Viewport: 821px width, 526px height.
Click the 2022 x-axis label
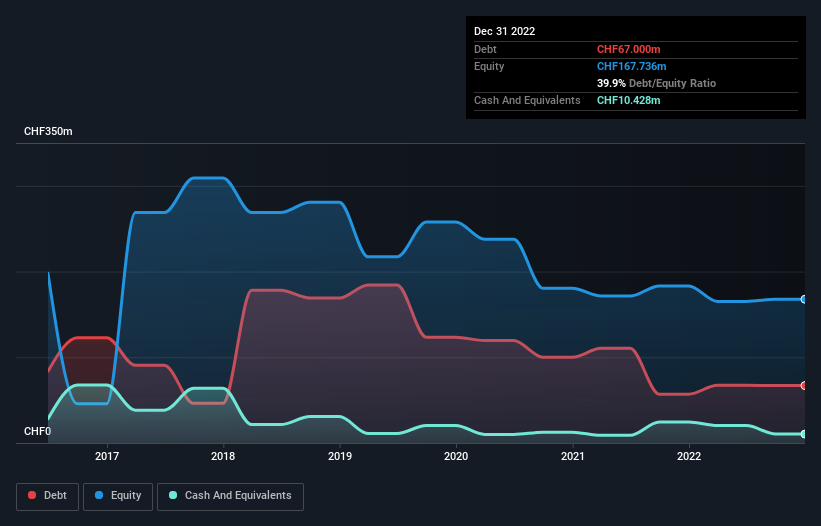pos(689,456)
